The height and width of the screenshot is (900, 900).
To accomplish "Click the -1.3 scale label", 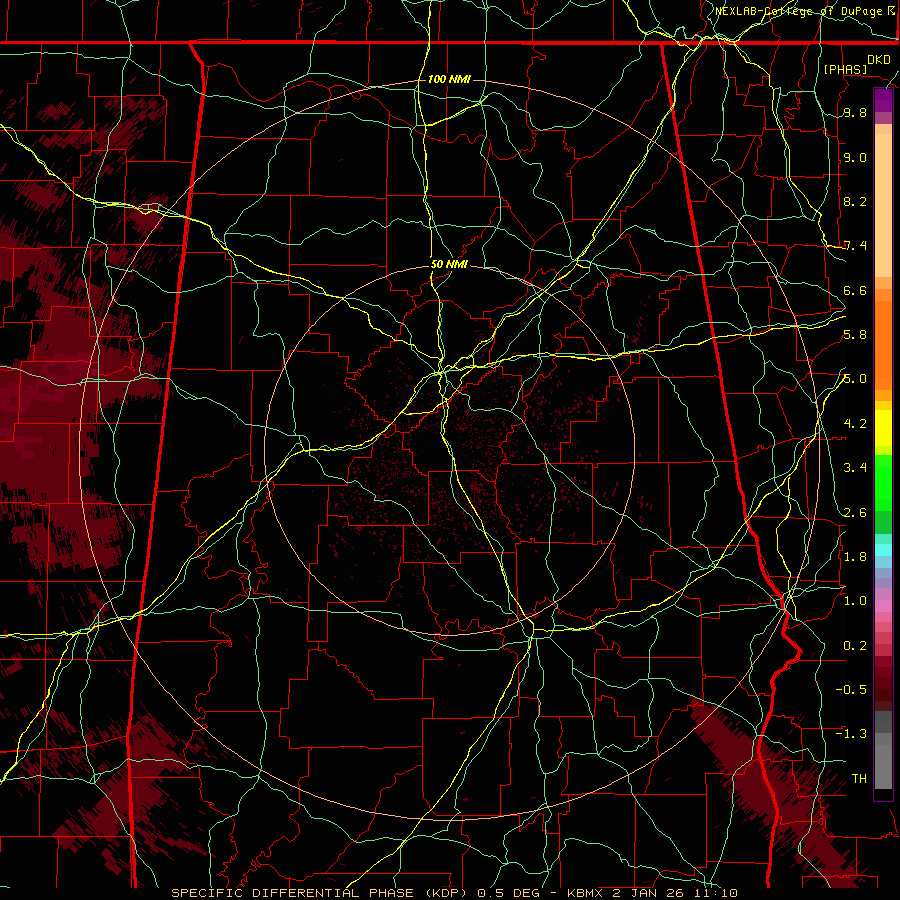I will (x=851, y=734).
